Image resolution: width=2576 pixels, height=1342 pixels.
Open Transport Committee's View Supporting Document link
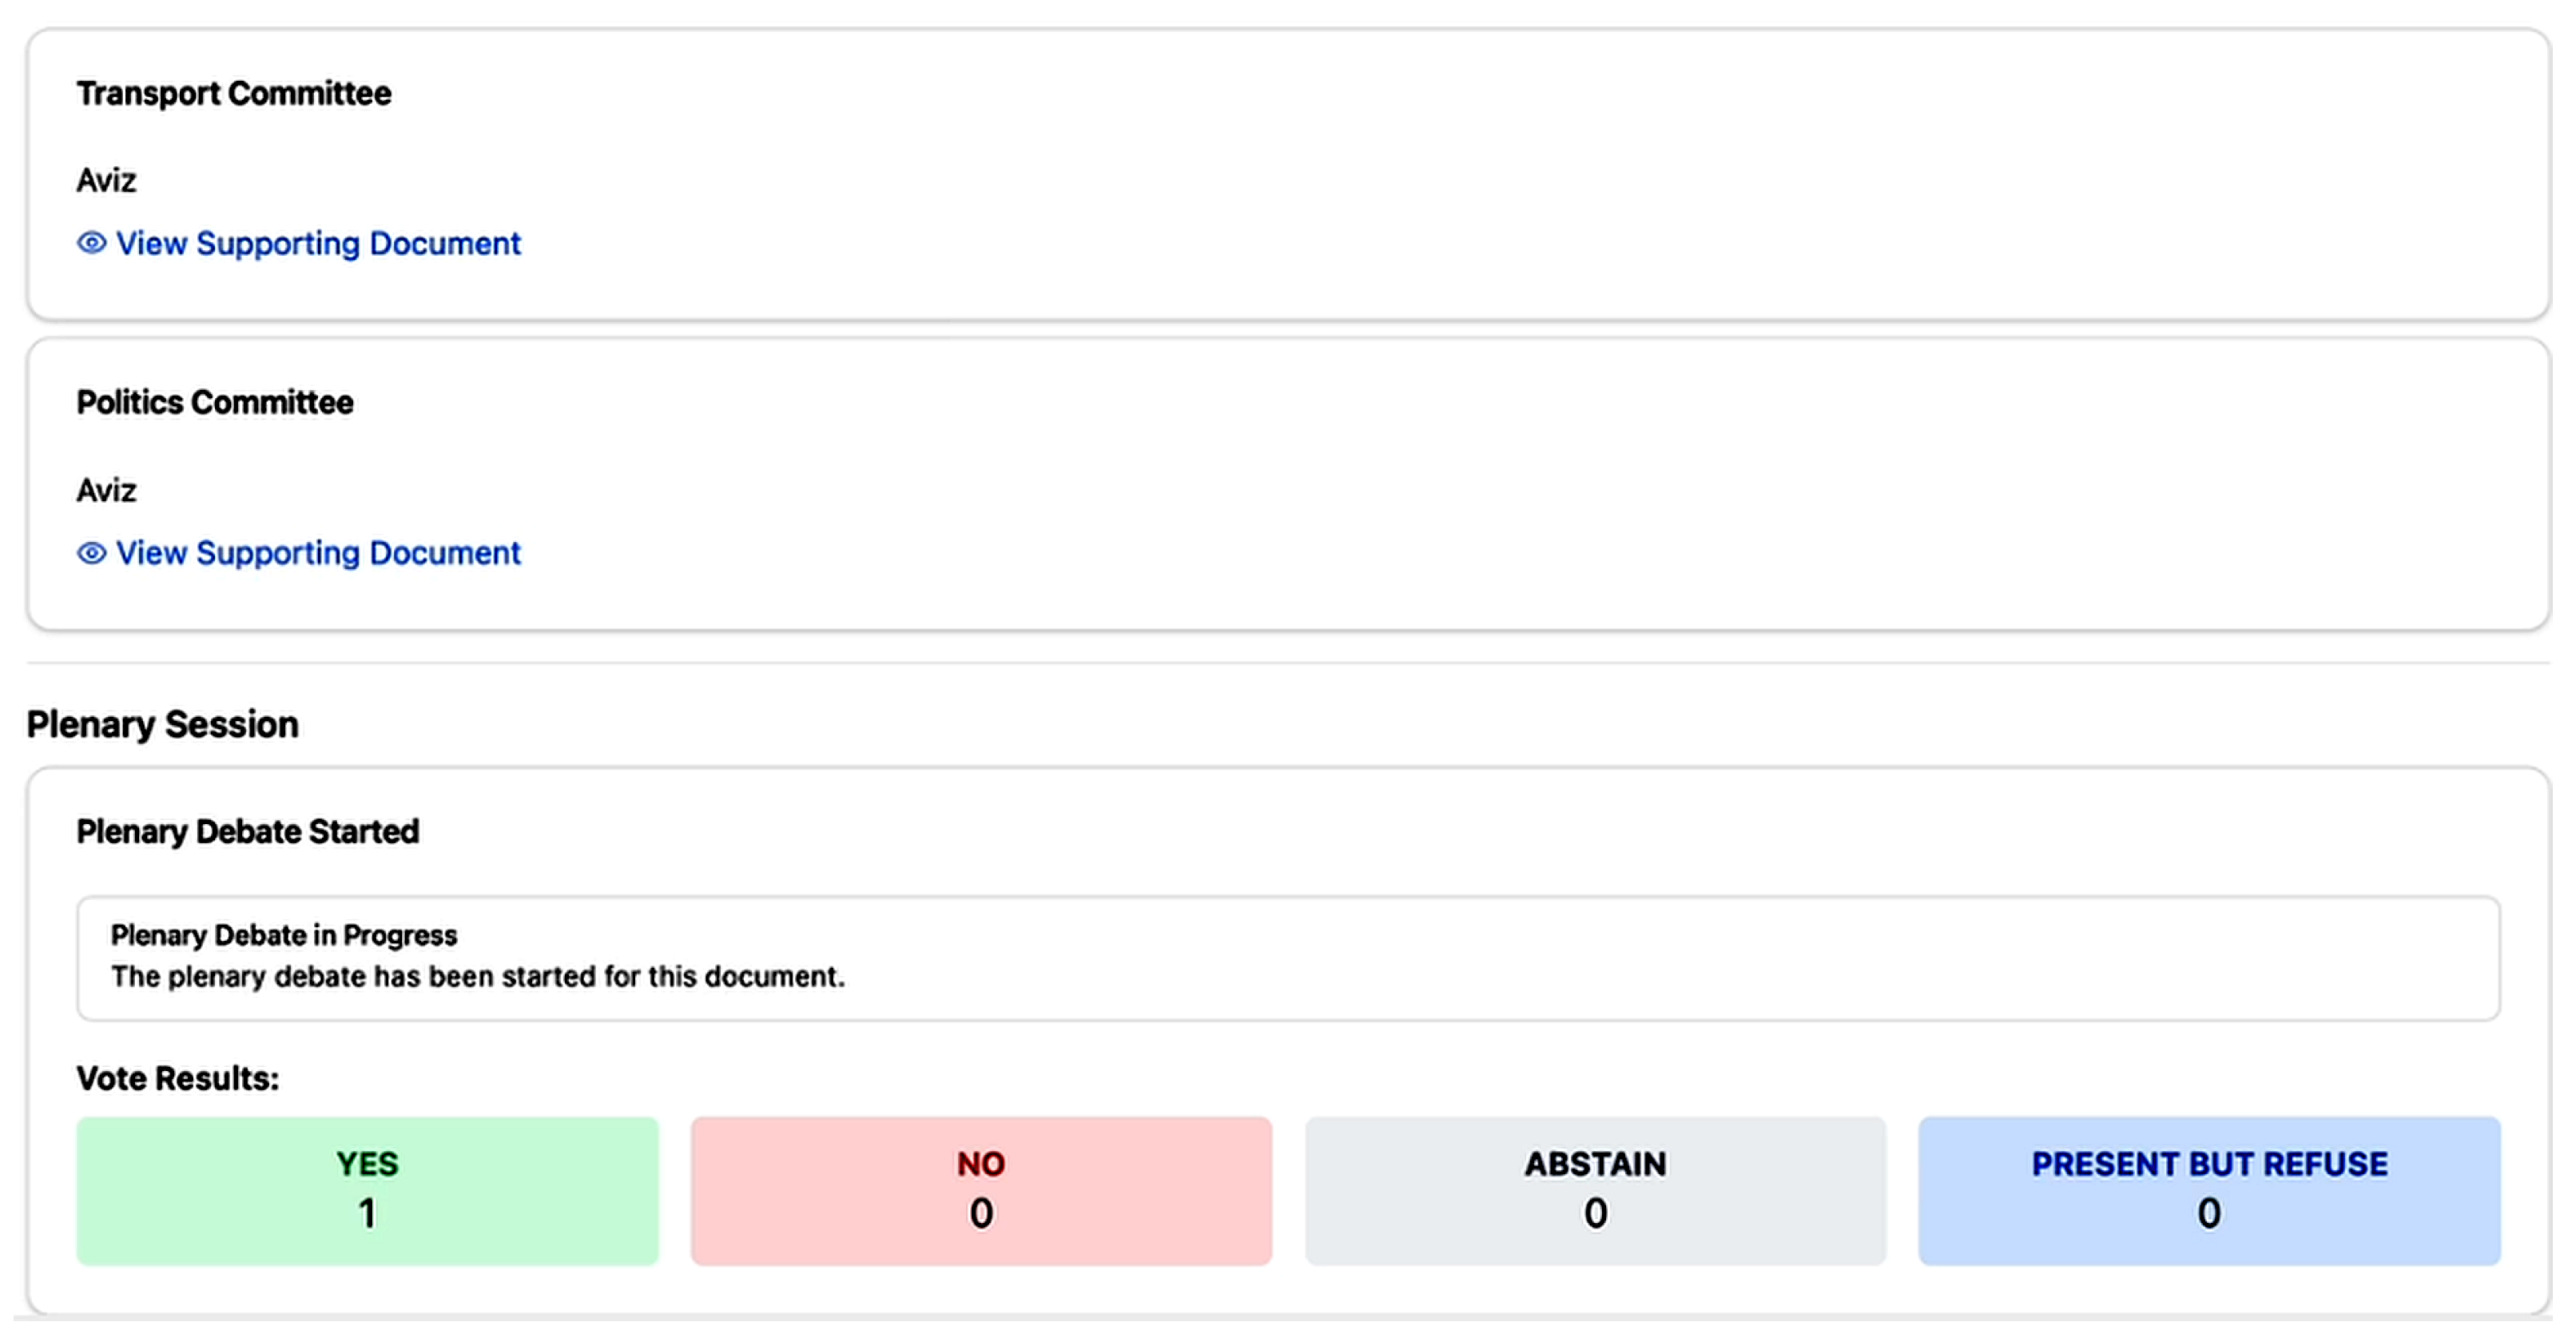318,243
